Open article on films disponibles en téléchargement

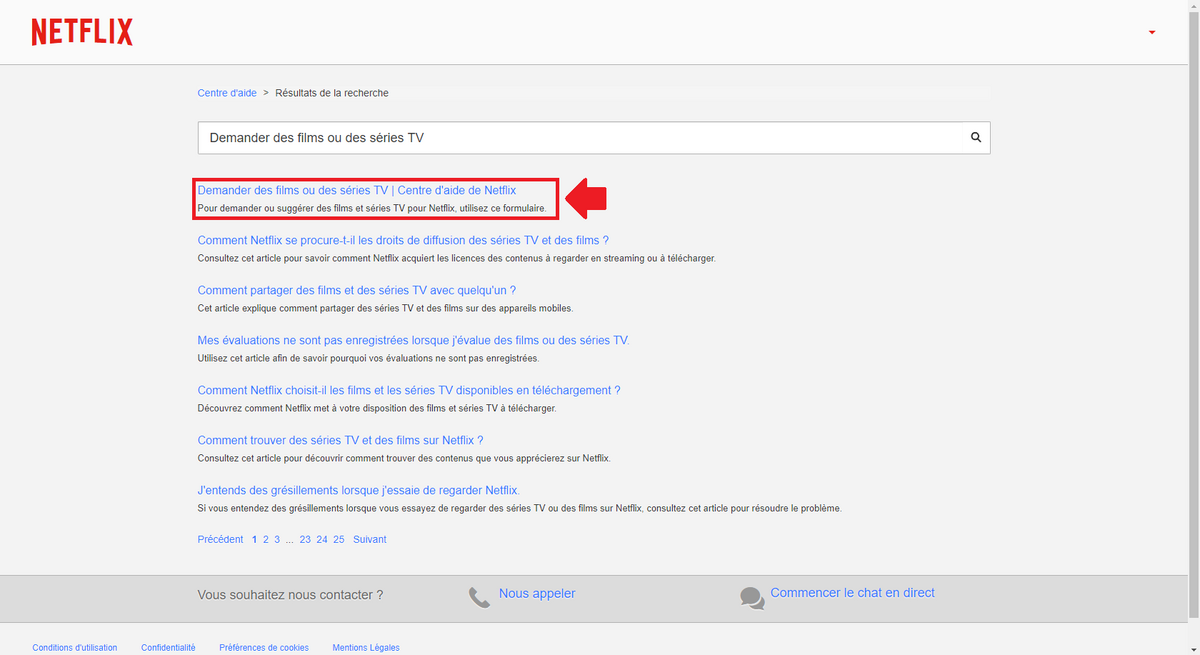point(409,390)
